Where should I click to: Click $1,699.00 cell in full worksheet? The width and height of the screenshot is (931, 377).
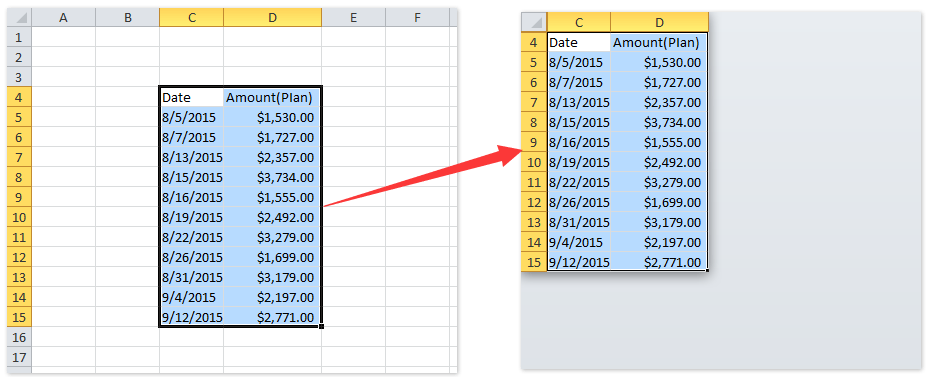coord(273,257)
